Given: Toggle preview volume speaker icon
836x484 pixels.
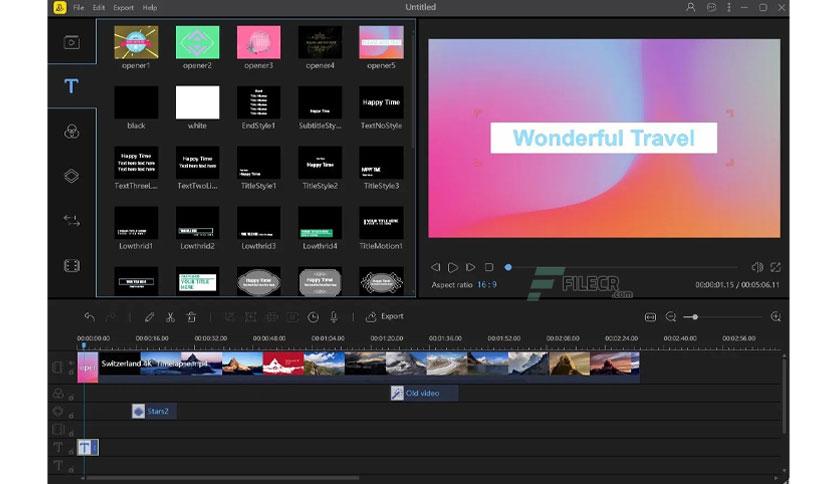Looking at the screenshot, I should click(757, 267).
